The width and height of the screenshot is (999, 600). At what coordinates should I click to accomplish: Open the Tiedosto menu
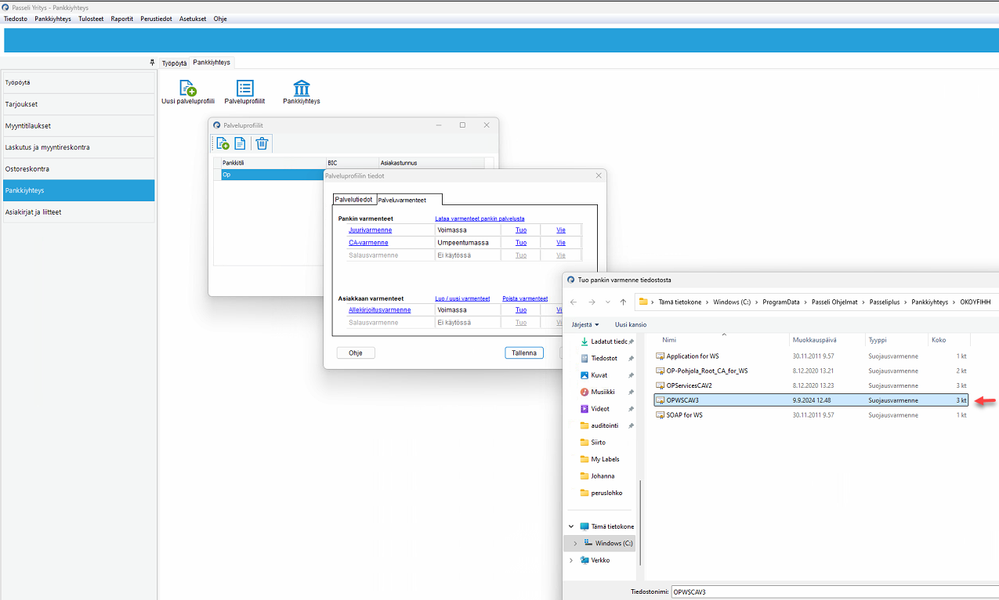pyautogui.click(x=15, y=19)
